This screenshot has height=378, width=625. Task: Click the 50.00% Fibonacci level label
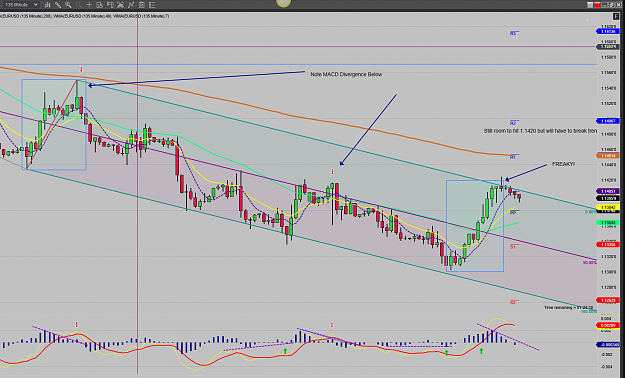tap(590, 263)
